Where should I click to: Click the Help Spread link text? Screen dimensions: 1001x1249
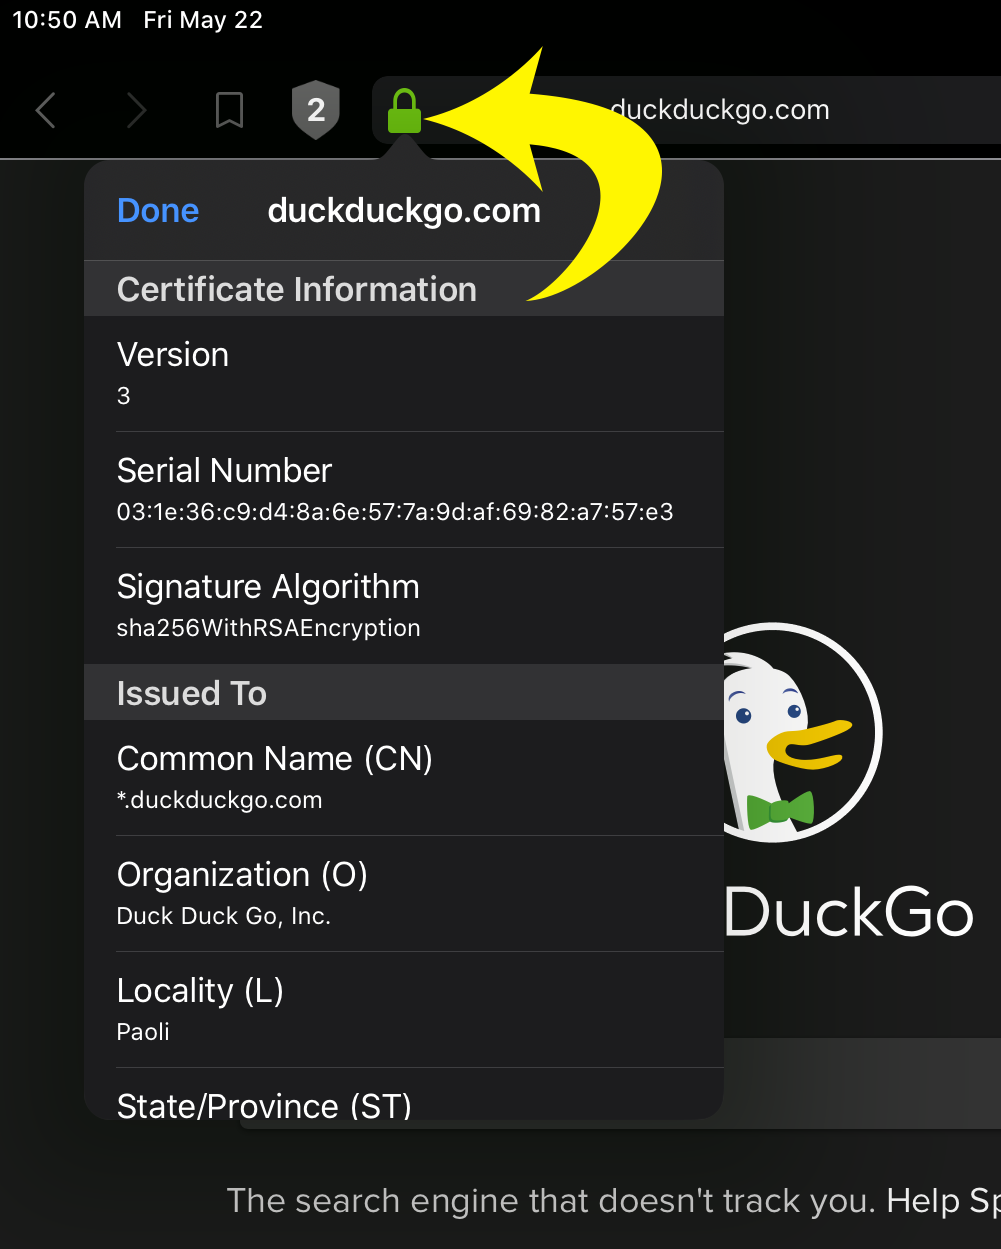click(x=943, y=1200)
